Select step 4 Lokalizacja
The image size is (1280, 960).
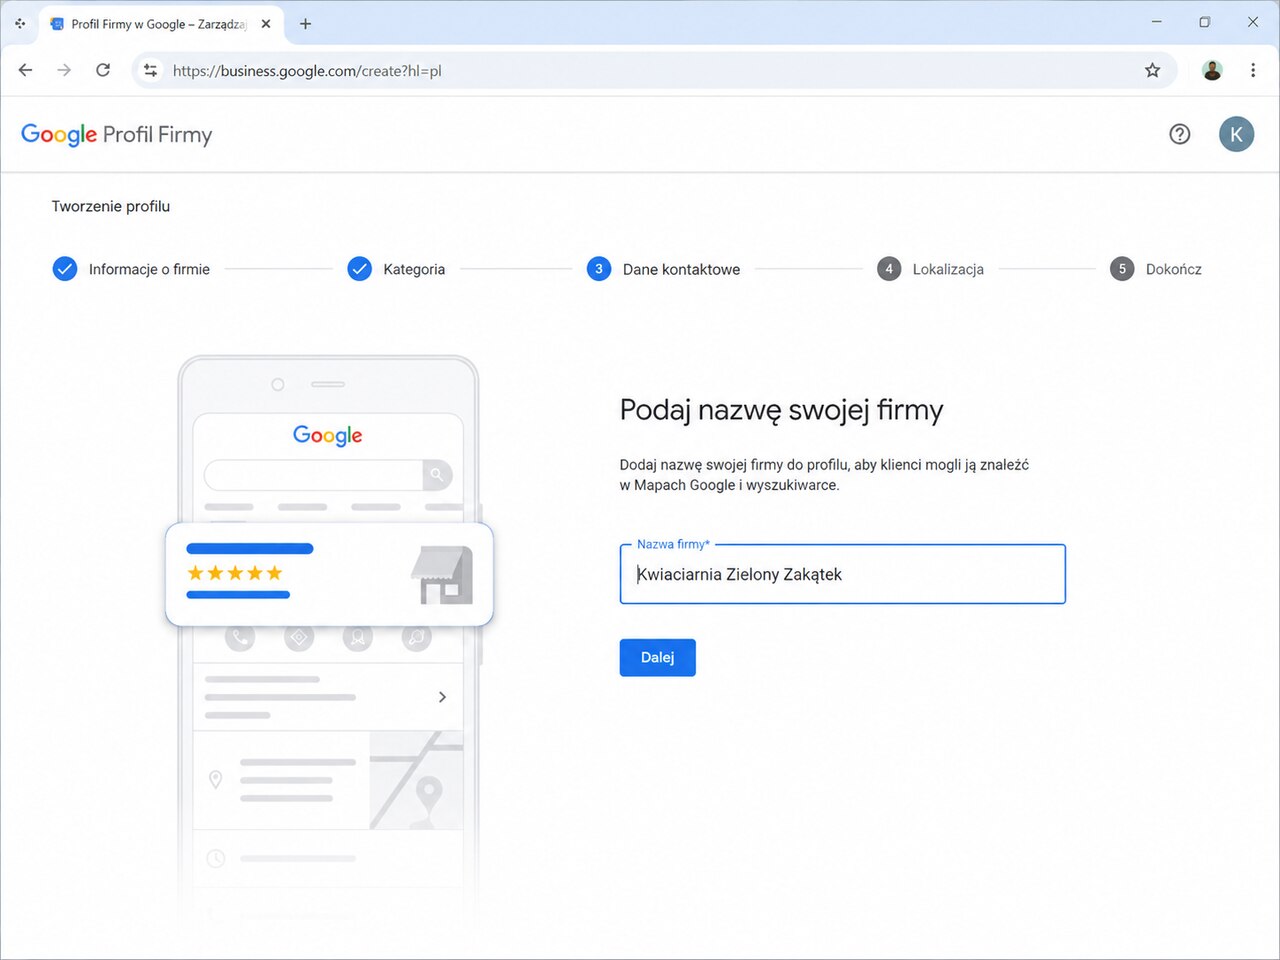point(931,269)
